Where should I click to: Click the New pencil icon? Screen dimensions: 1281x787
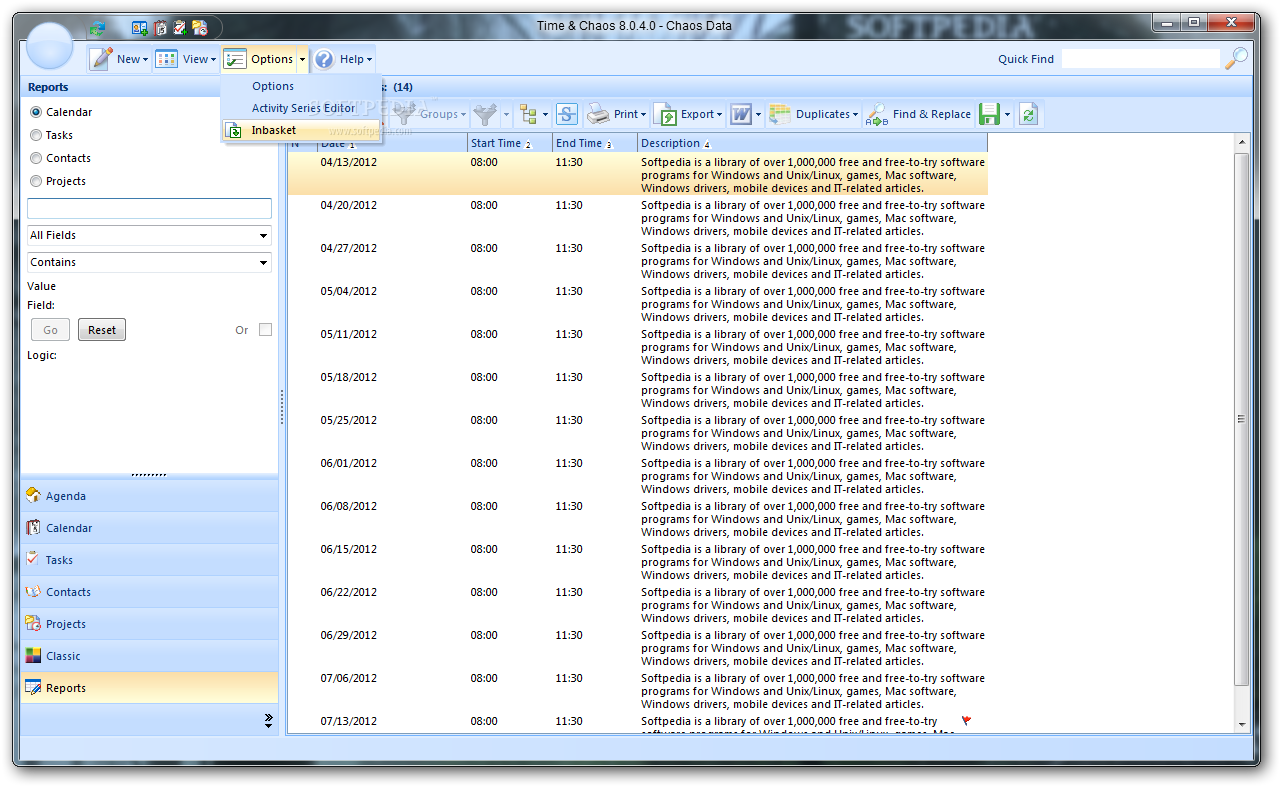tap(102, 59)
